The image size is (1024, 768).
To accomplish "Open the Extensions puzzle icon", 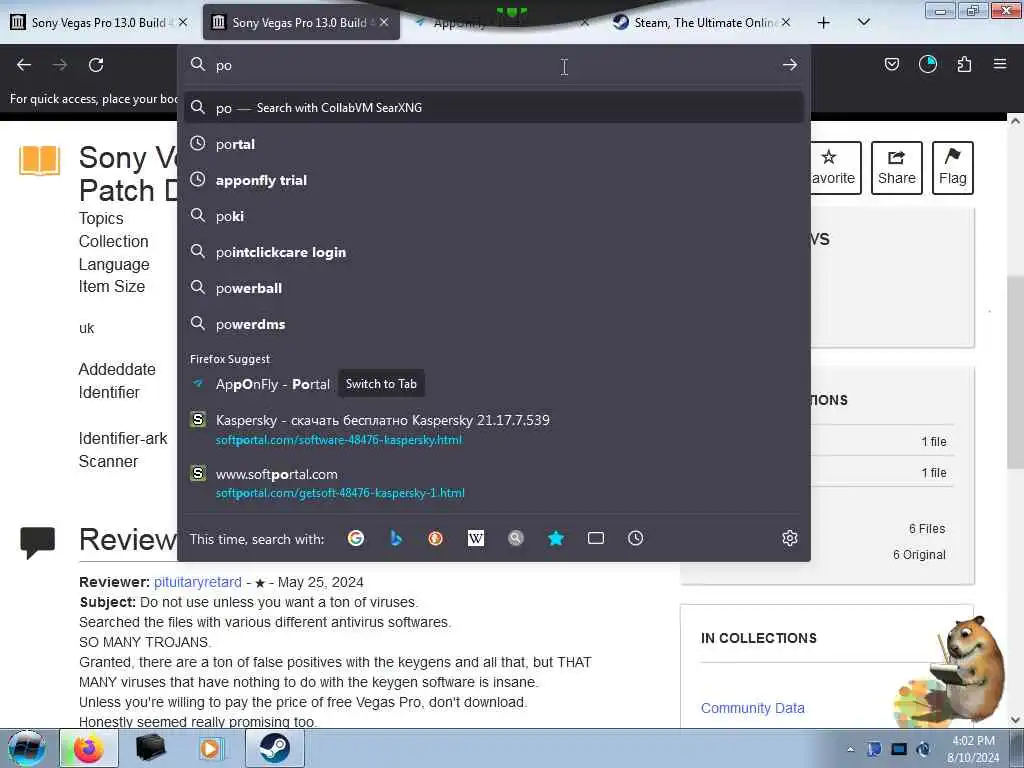I will point(964,64).
